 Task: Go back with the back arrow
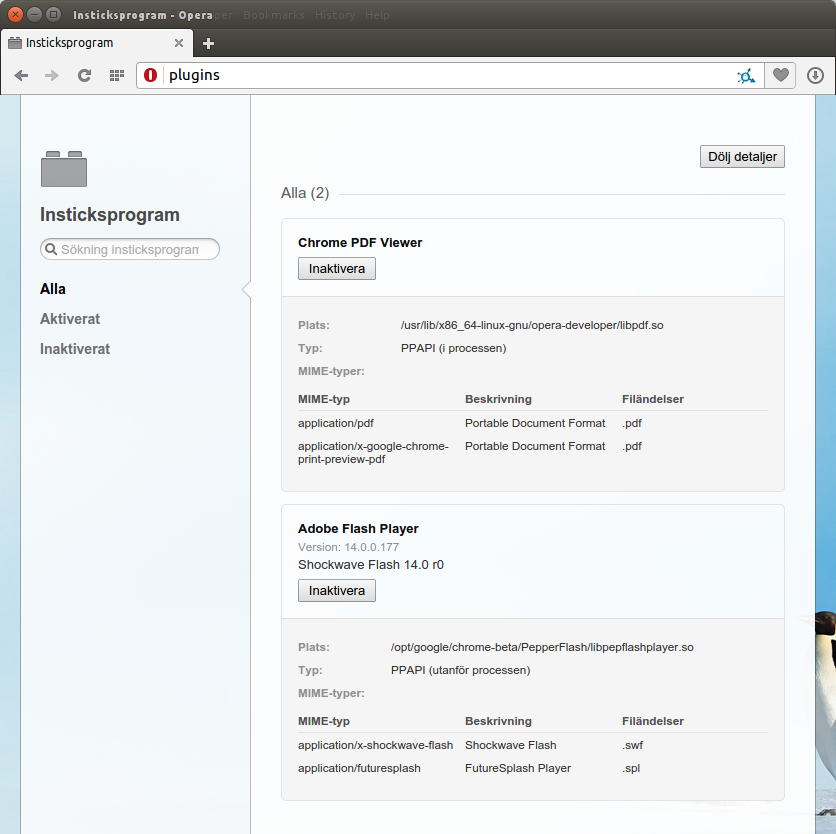pos(21,76)
